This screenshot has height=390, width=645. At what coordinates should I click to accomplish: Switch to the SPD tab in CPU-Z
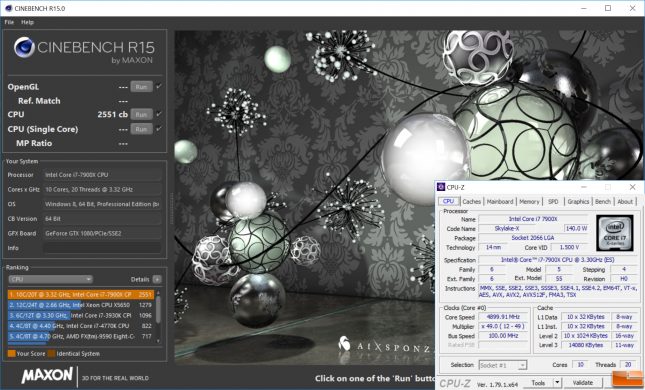tap(553, 202)
